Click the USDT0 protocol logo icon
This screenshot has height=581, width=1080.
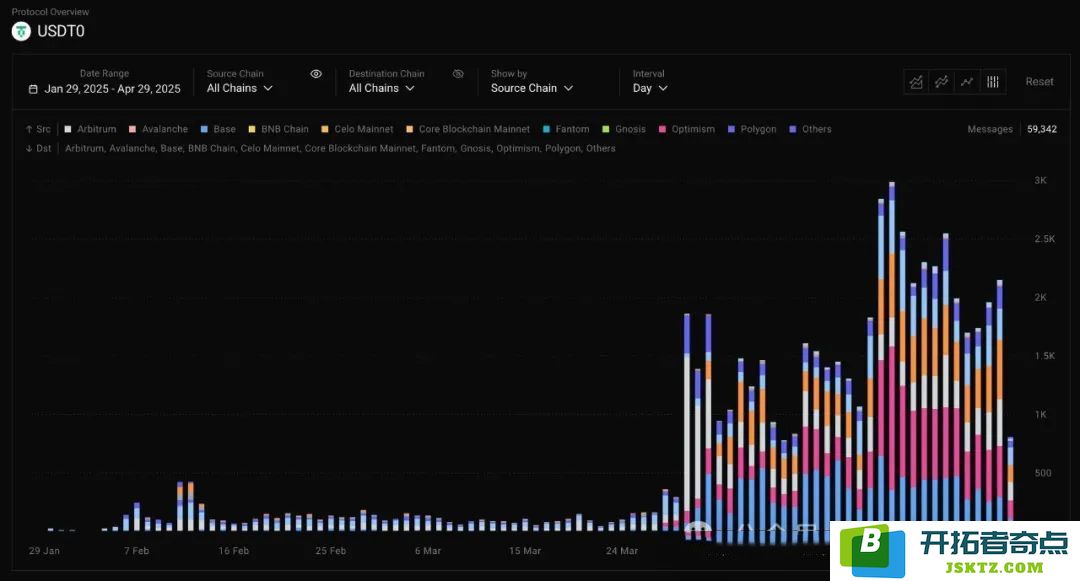(x=21, y=31)
